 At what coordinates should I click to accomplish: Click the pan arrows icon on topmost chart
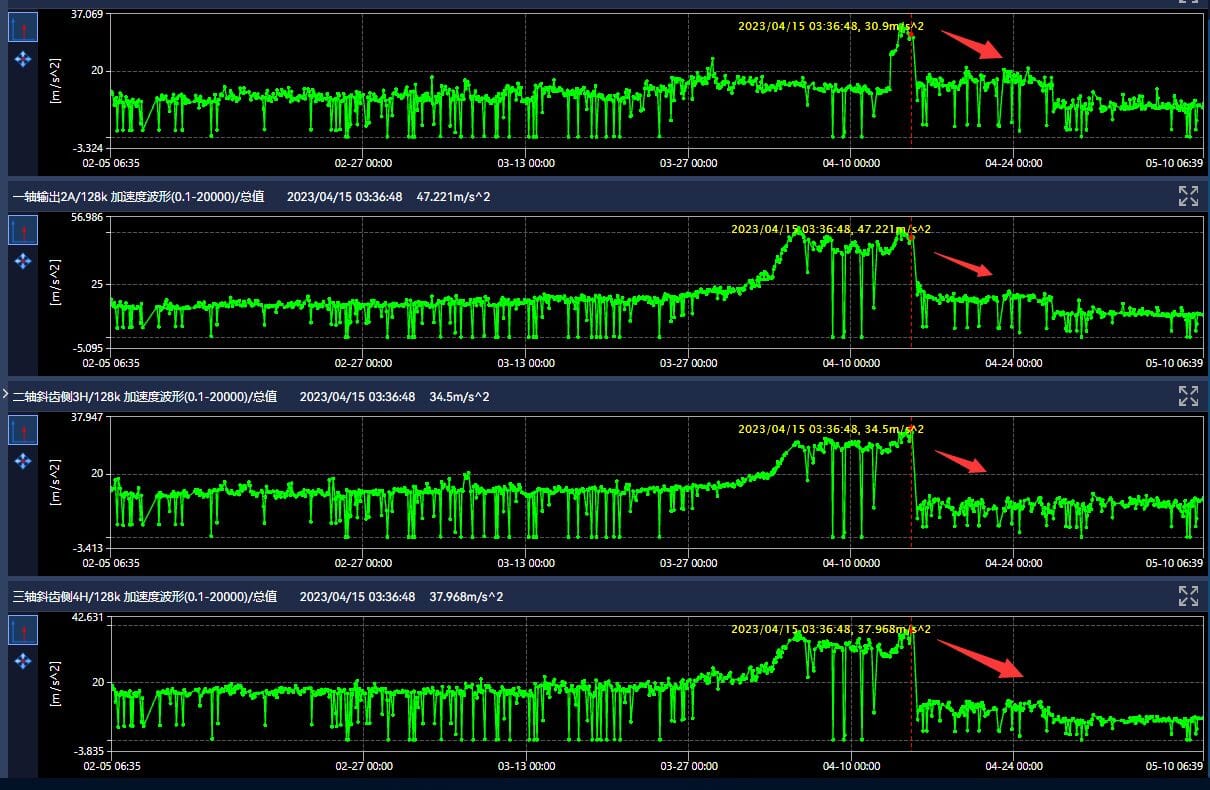23,60
